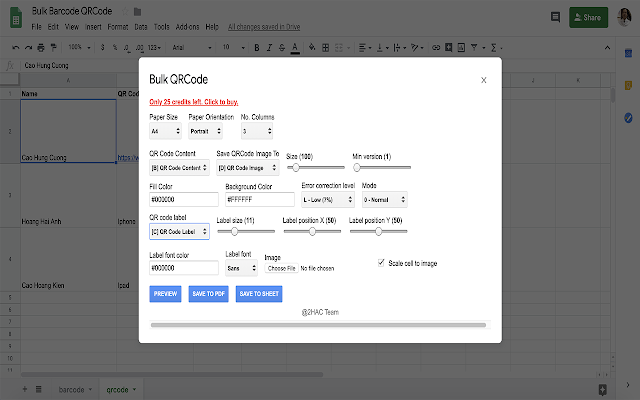Switch to the barcode sheet tab
The image size is (640, 400).
tap(75, 389)
